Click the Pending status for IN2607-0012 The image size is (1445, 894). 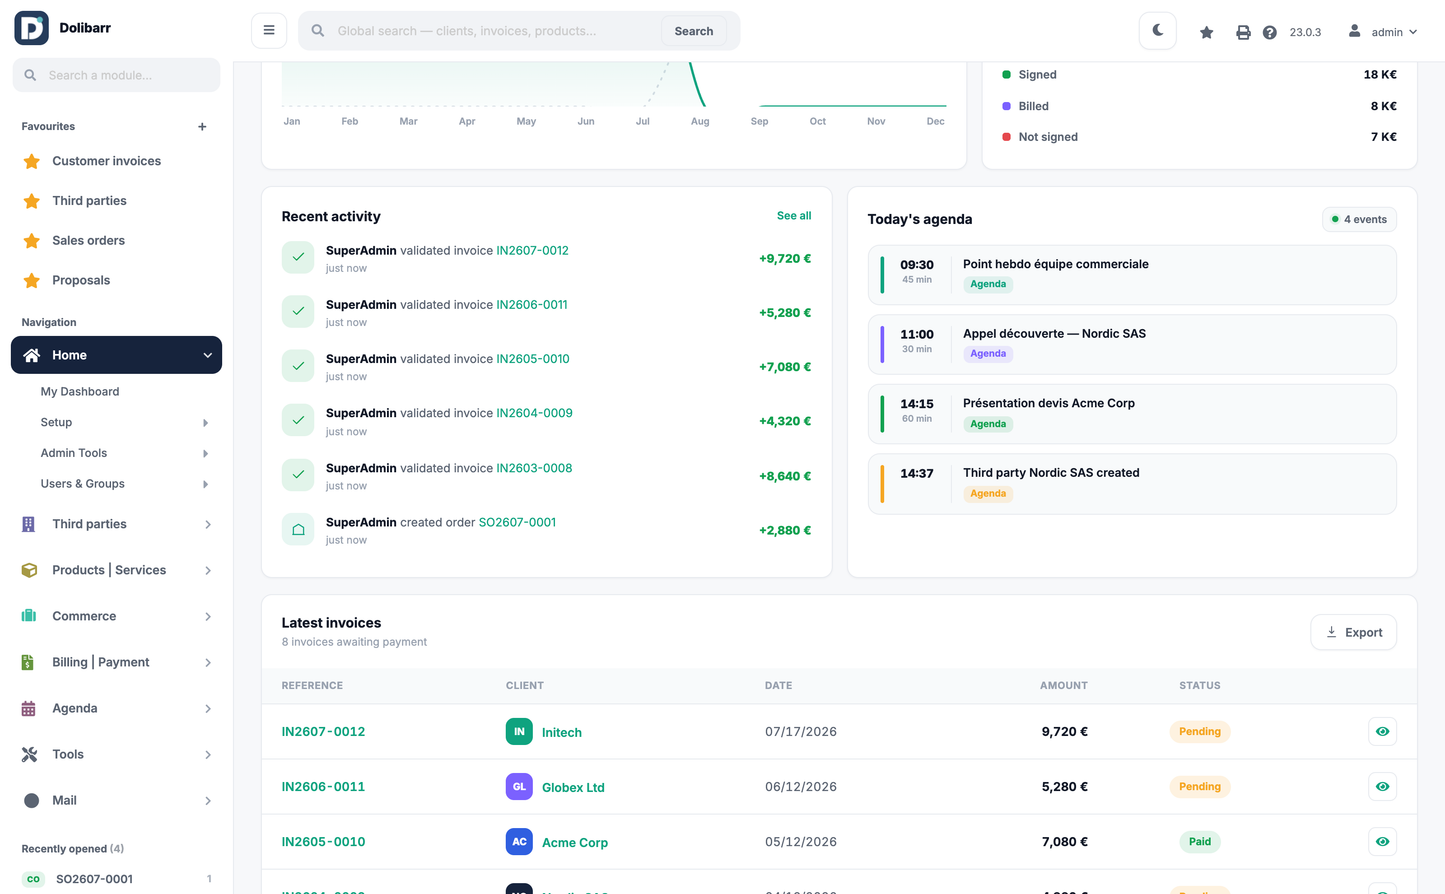tap(1200, 732)
